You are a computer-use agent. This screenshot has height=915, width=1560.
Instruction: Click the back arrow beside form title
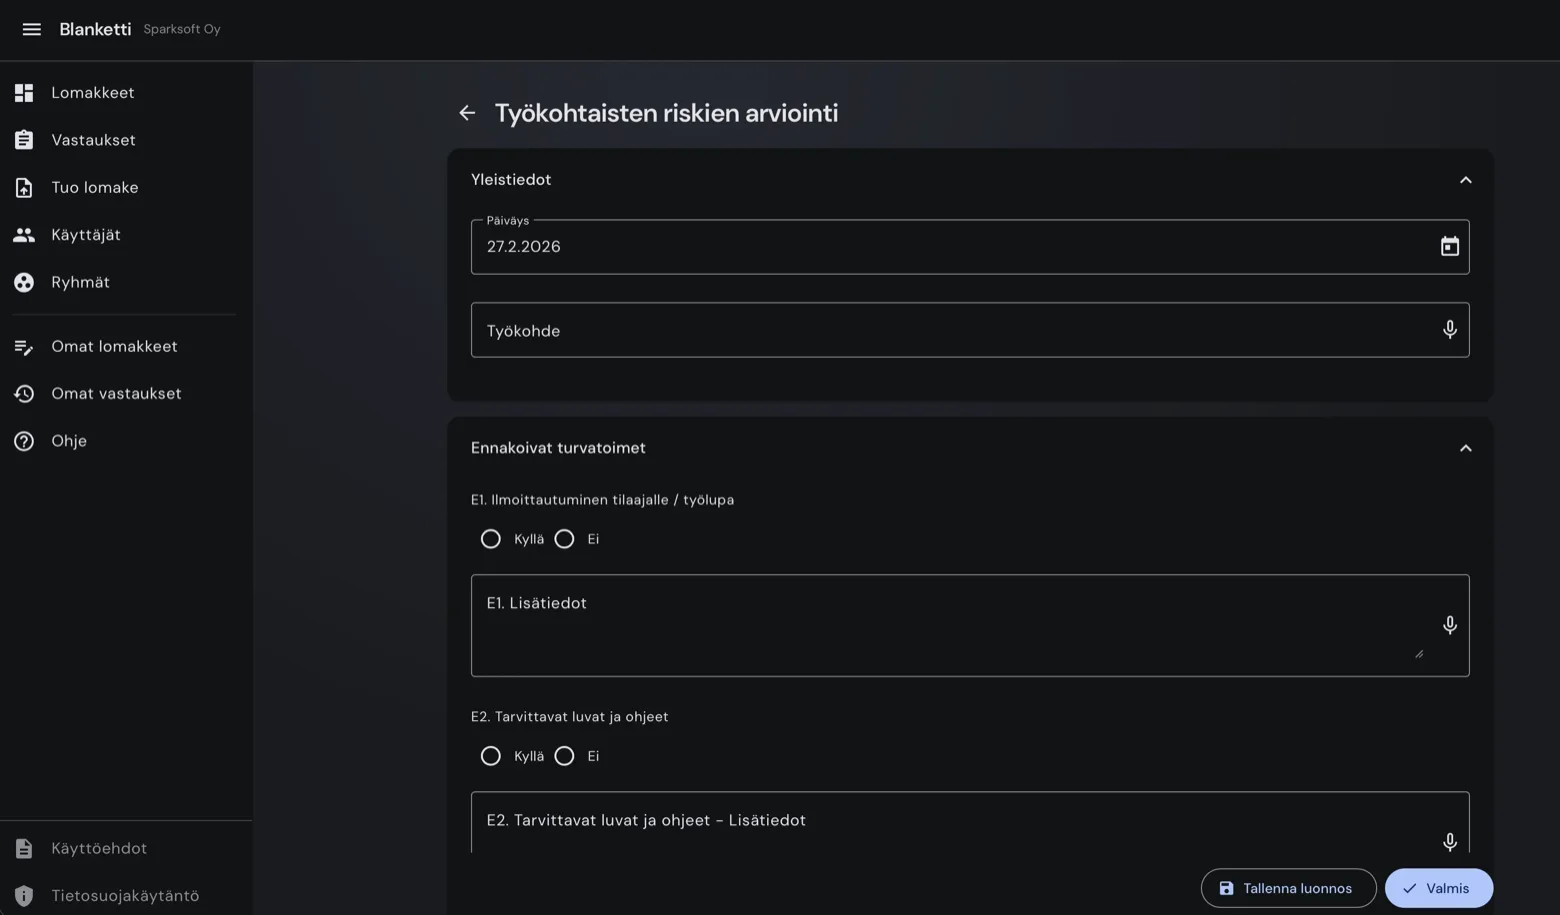tap(467, 113)
